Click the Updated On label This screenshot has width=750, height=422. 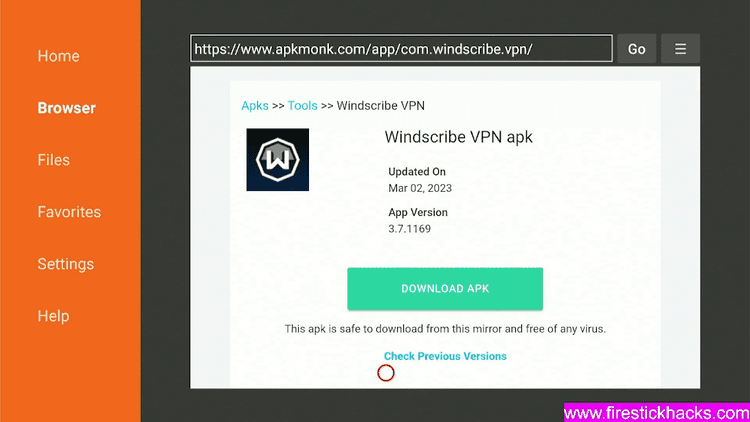417,172
